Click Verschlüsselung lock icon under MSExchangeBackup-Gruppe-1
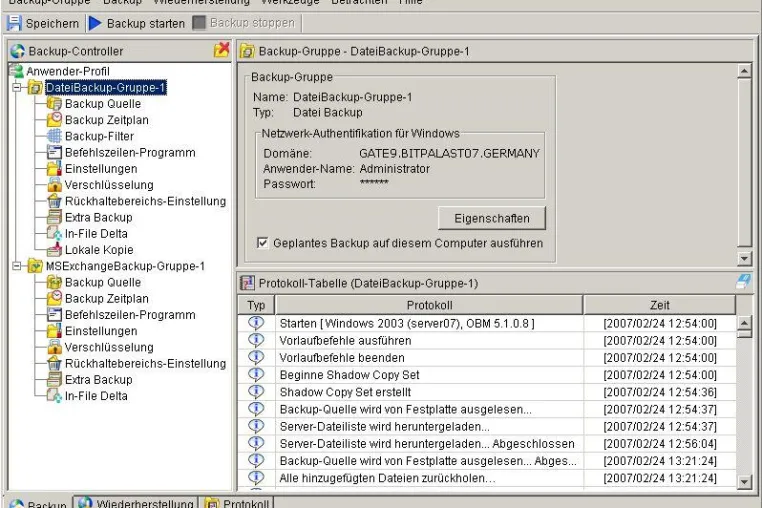Screen dimensions: 762x508 (54, 347)
